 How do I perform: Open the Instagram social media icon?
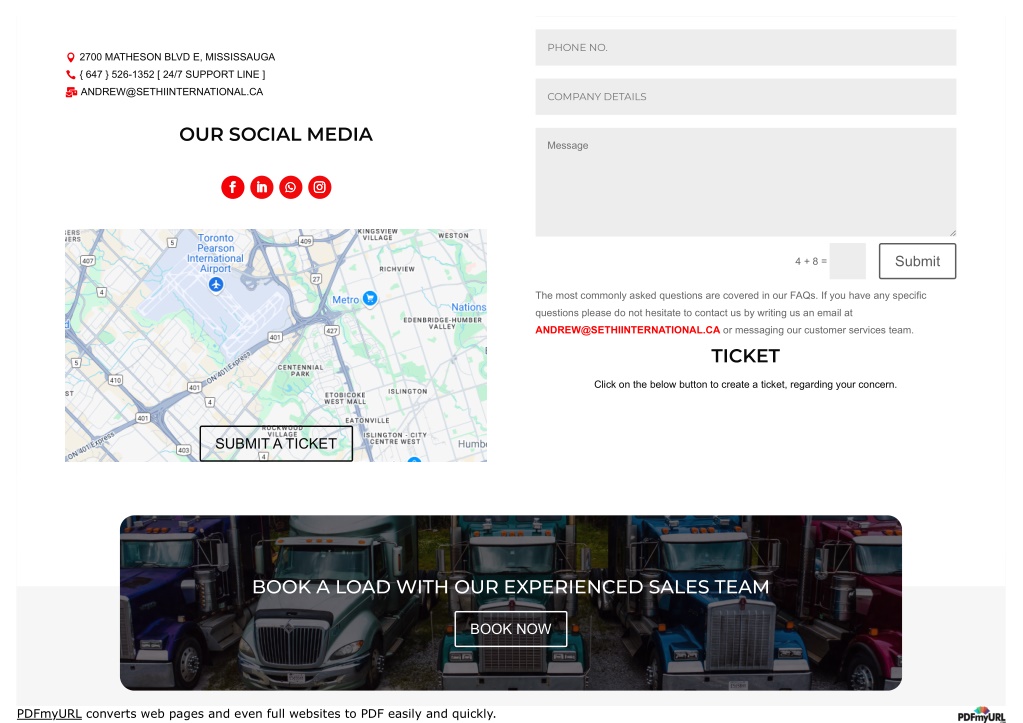320,187
